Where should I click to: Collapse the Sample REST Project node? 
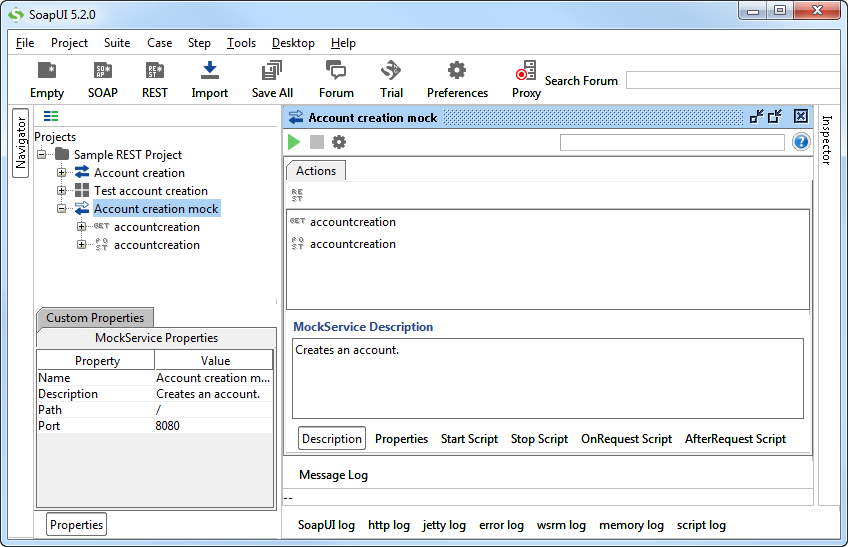[42, 155]
